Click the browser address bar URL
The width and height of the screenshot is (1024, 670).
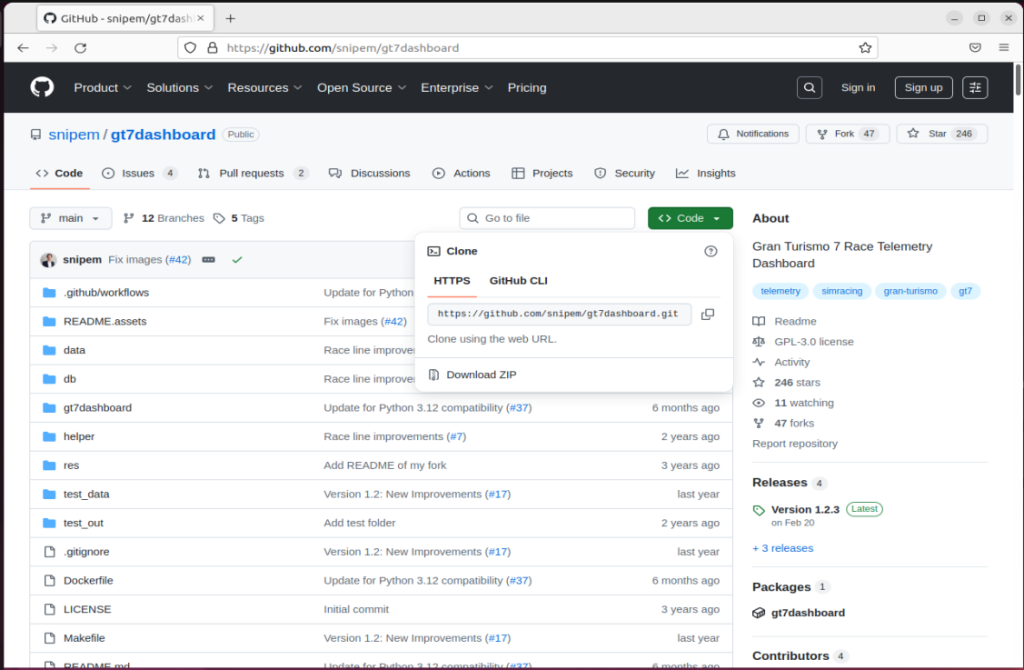pos(343,48)
